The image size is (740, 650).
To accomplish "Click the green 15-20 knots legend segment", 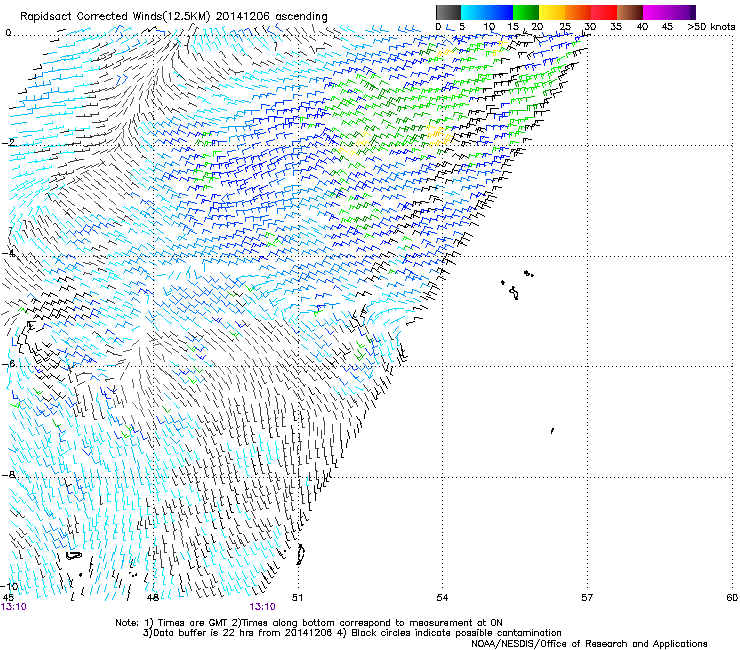I will pyautogui.click(x=526, y=12).
